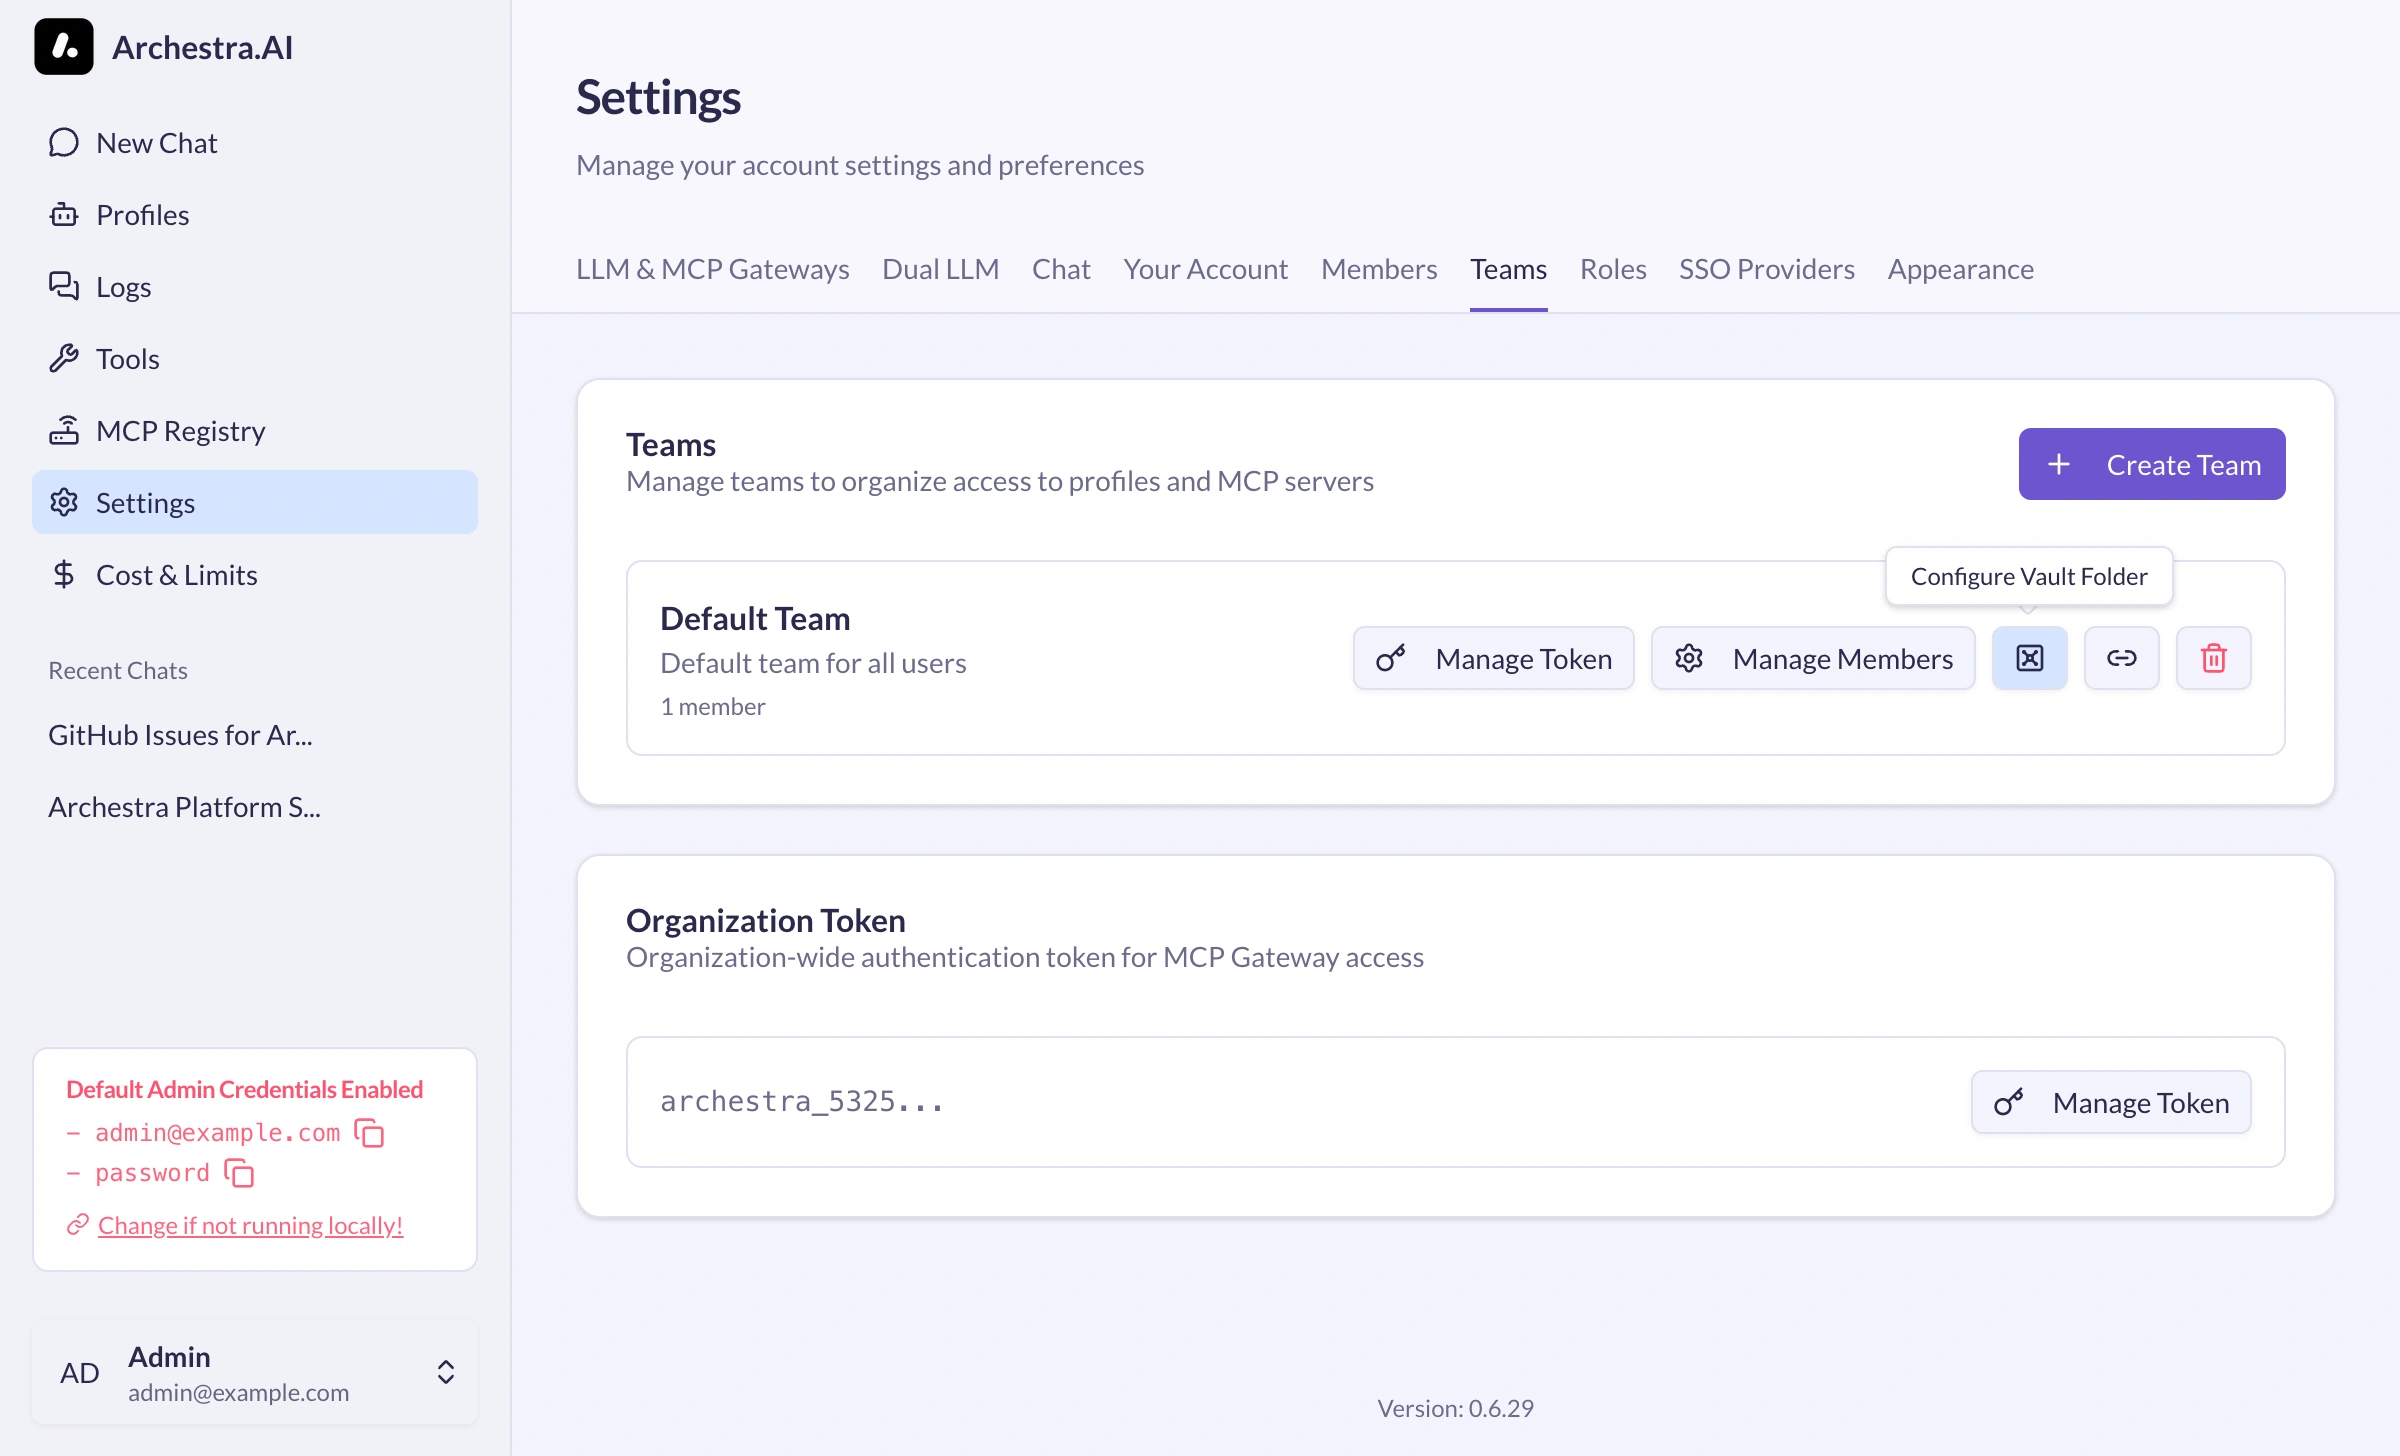
Task: Copy the default password value
Action: click(x=239, y=1173)
